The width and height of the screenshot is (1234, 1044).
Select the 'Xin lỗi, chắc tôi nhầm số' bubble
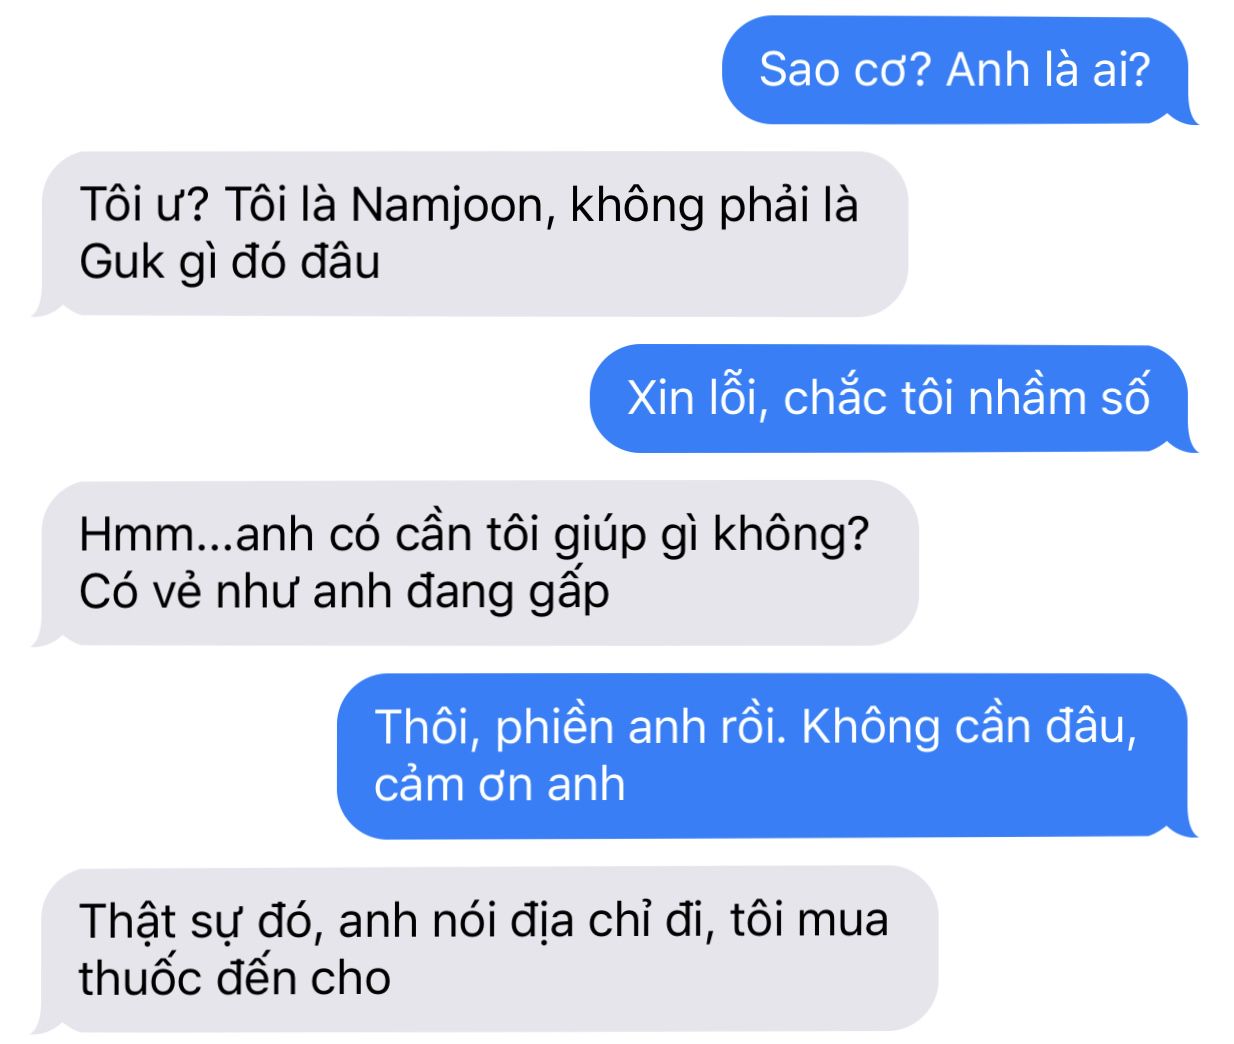894,399
